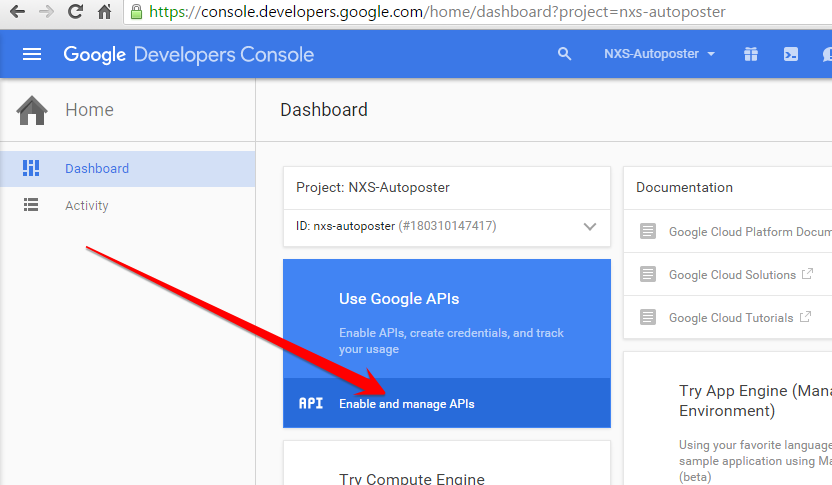Click the Google Developers Console title
The height and width of the screenshot is (485, 832).
189,55
